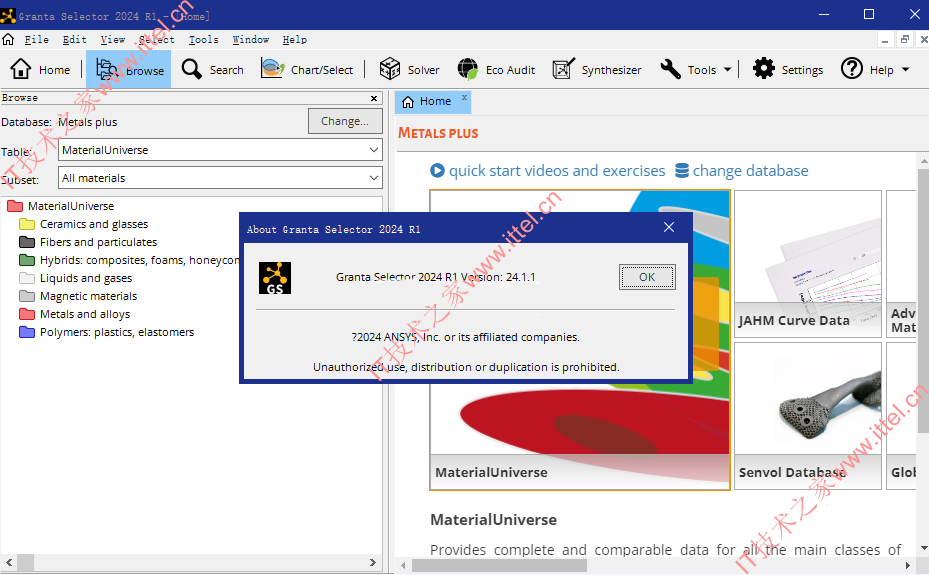
Task: Open Settings gear
Action: pyautogui.click(x=787, y=69)
